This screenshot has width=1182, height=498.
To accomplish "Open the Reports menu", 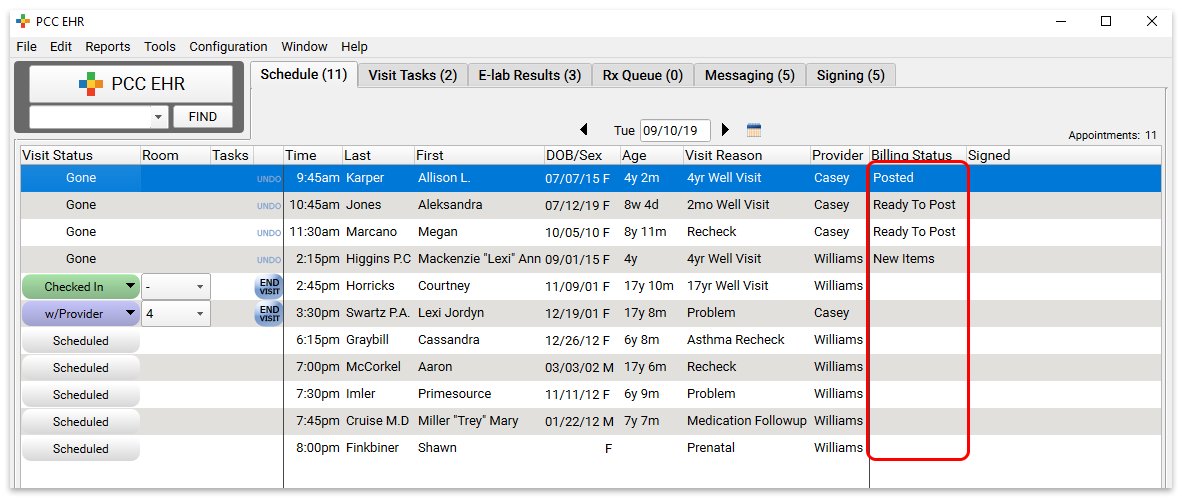I will coord(108,47).
